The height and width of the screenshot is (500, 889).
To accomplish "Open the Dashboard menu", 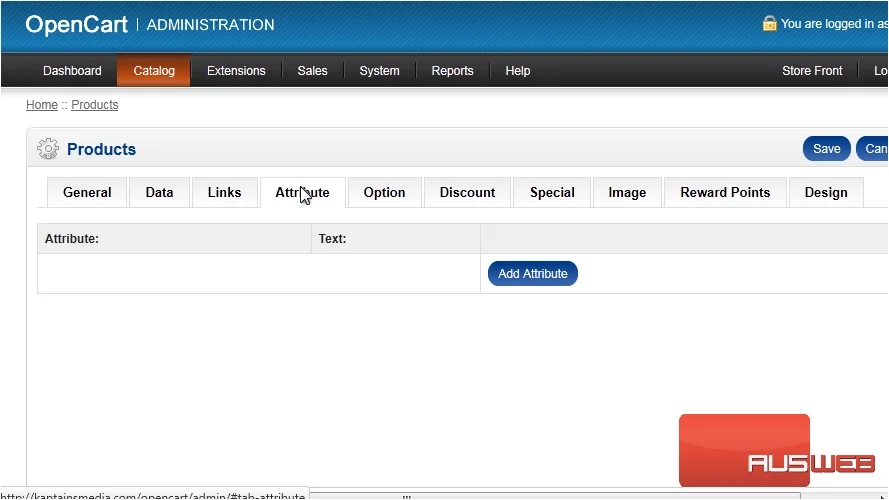I will 72,71.
